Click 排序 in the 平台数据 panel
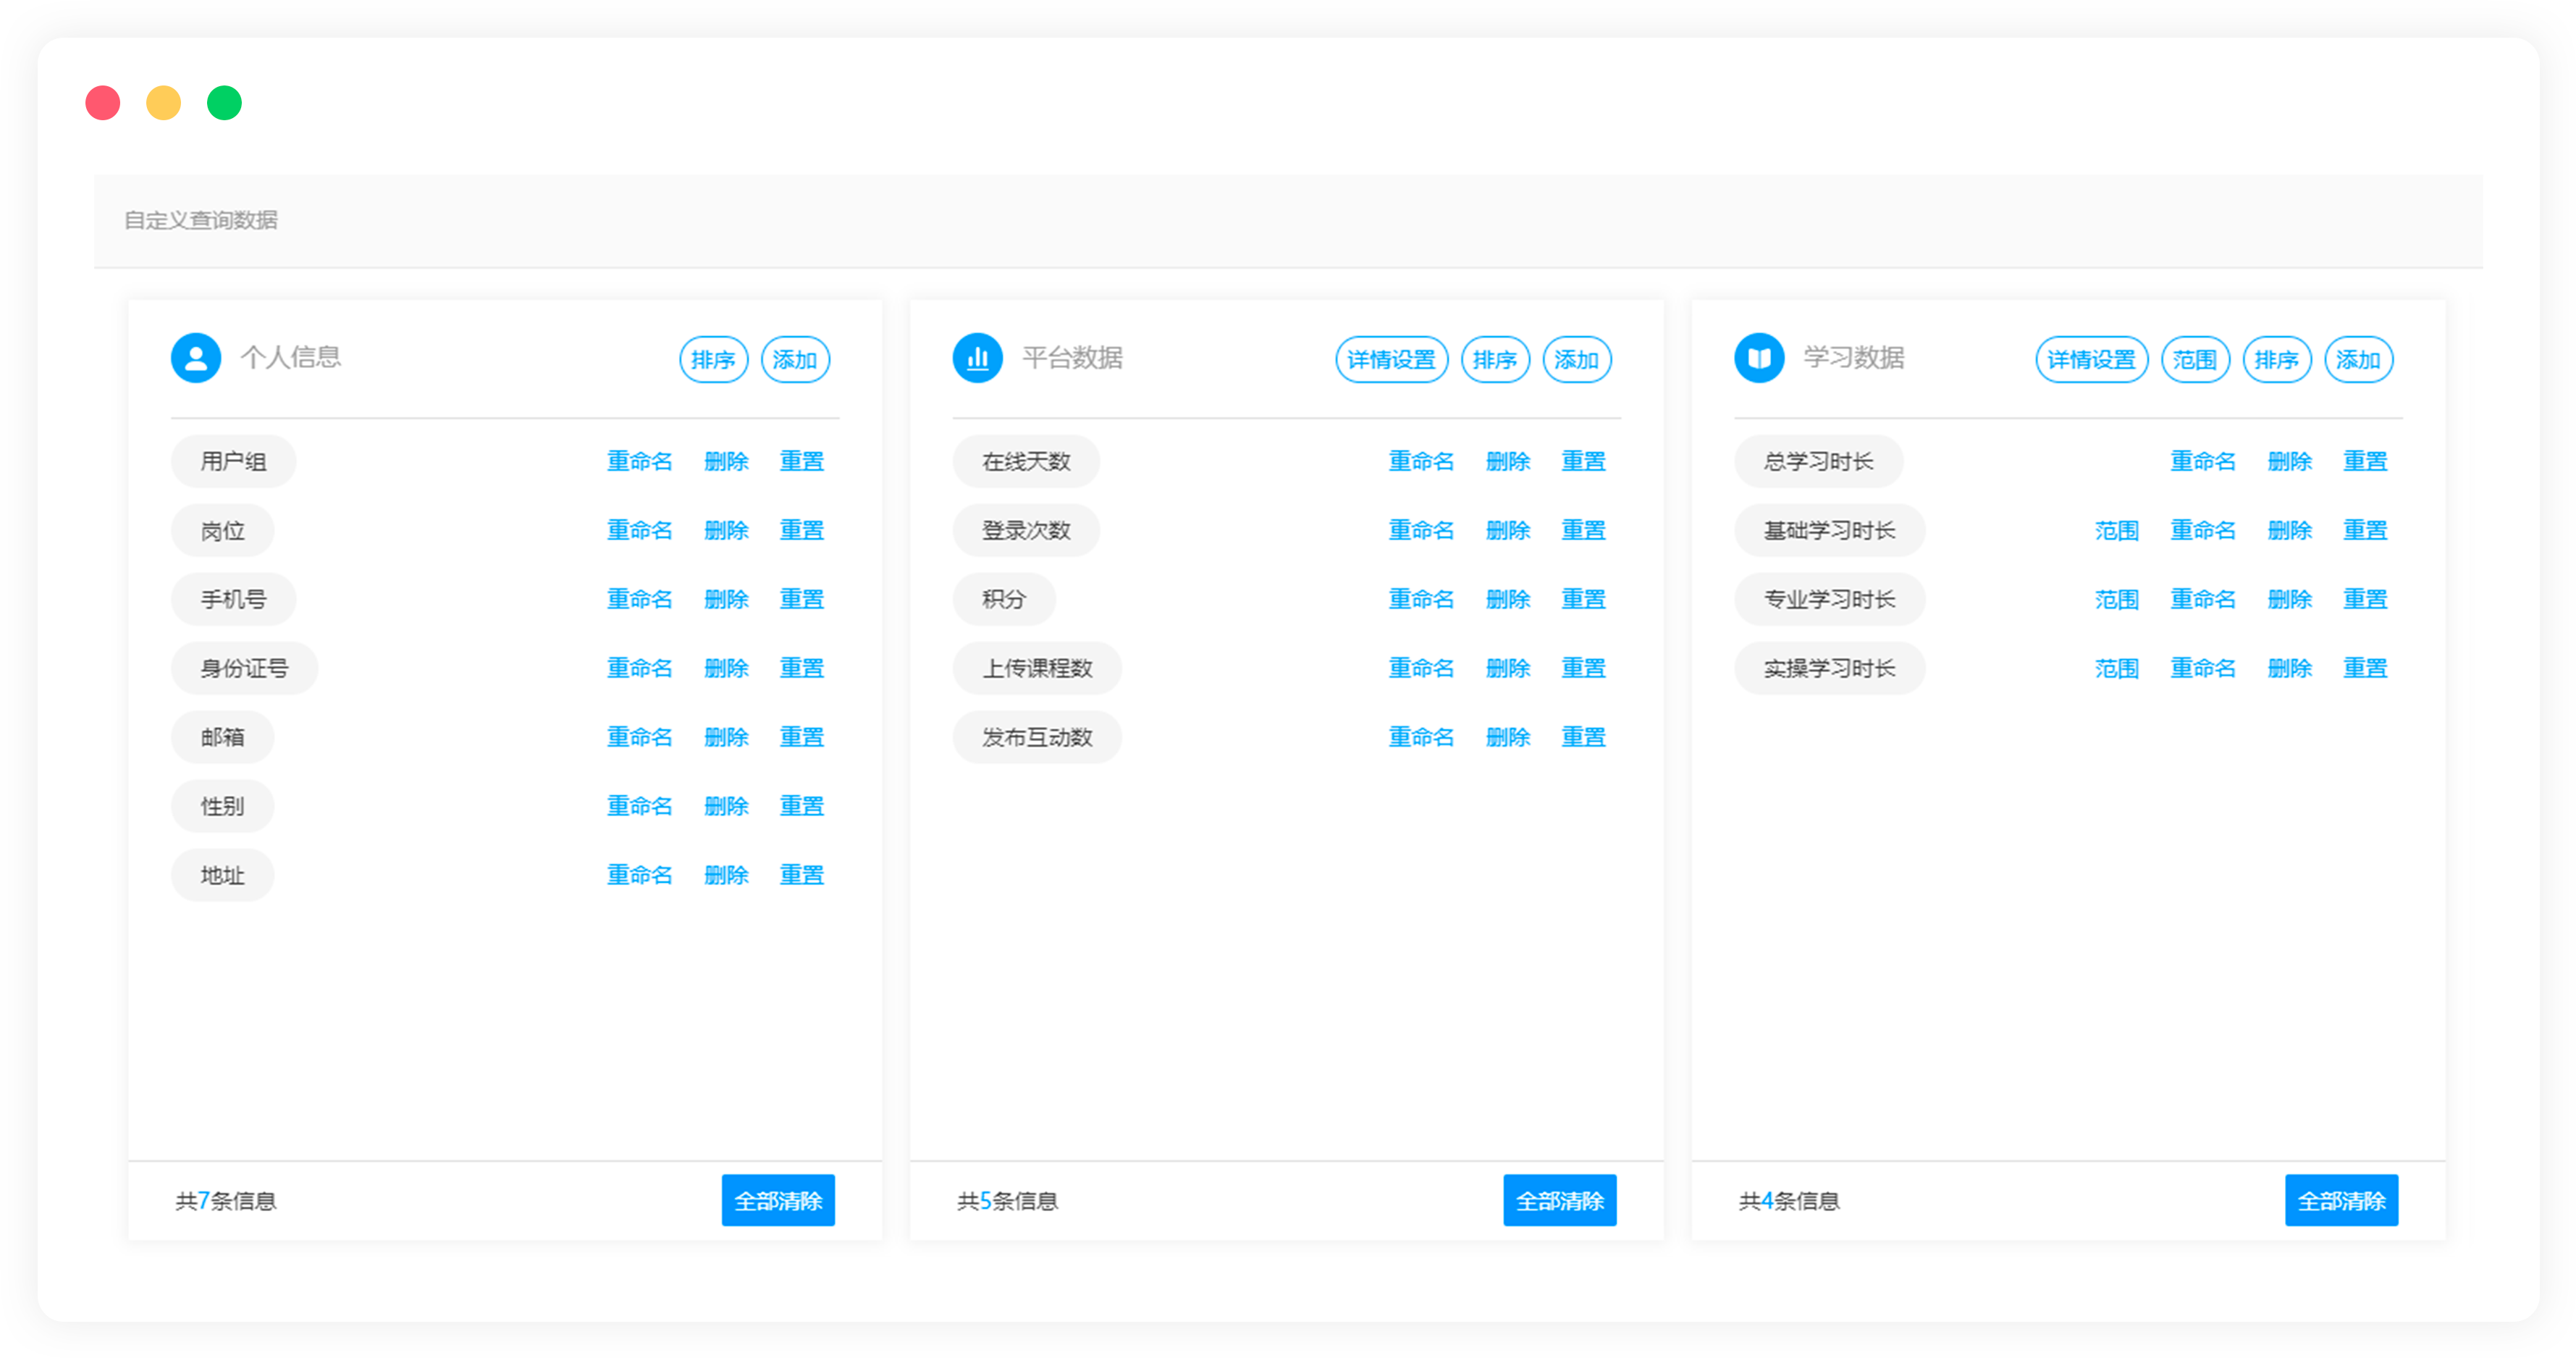 tap(1495, 360)
